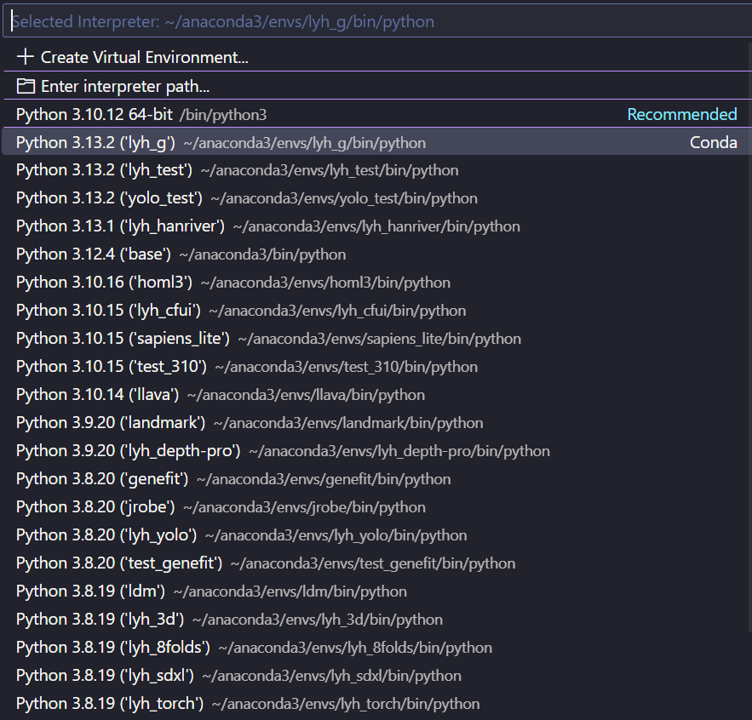This screenshot has height=720, width=752.
Task: Select Python 3.10.15 ('lyh_cfui') interpreter
Action: pos(377,310)
